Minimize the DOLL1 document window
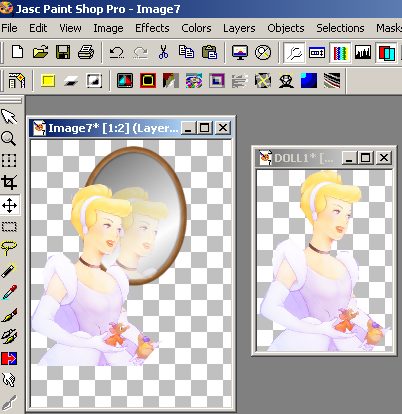This screenshot has width=402, height=414. 349,158
